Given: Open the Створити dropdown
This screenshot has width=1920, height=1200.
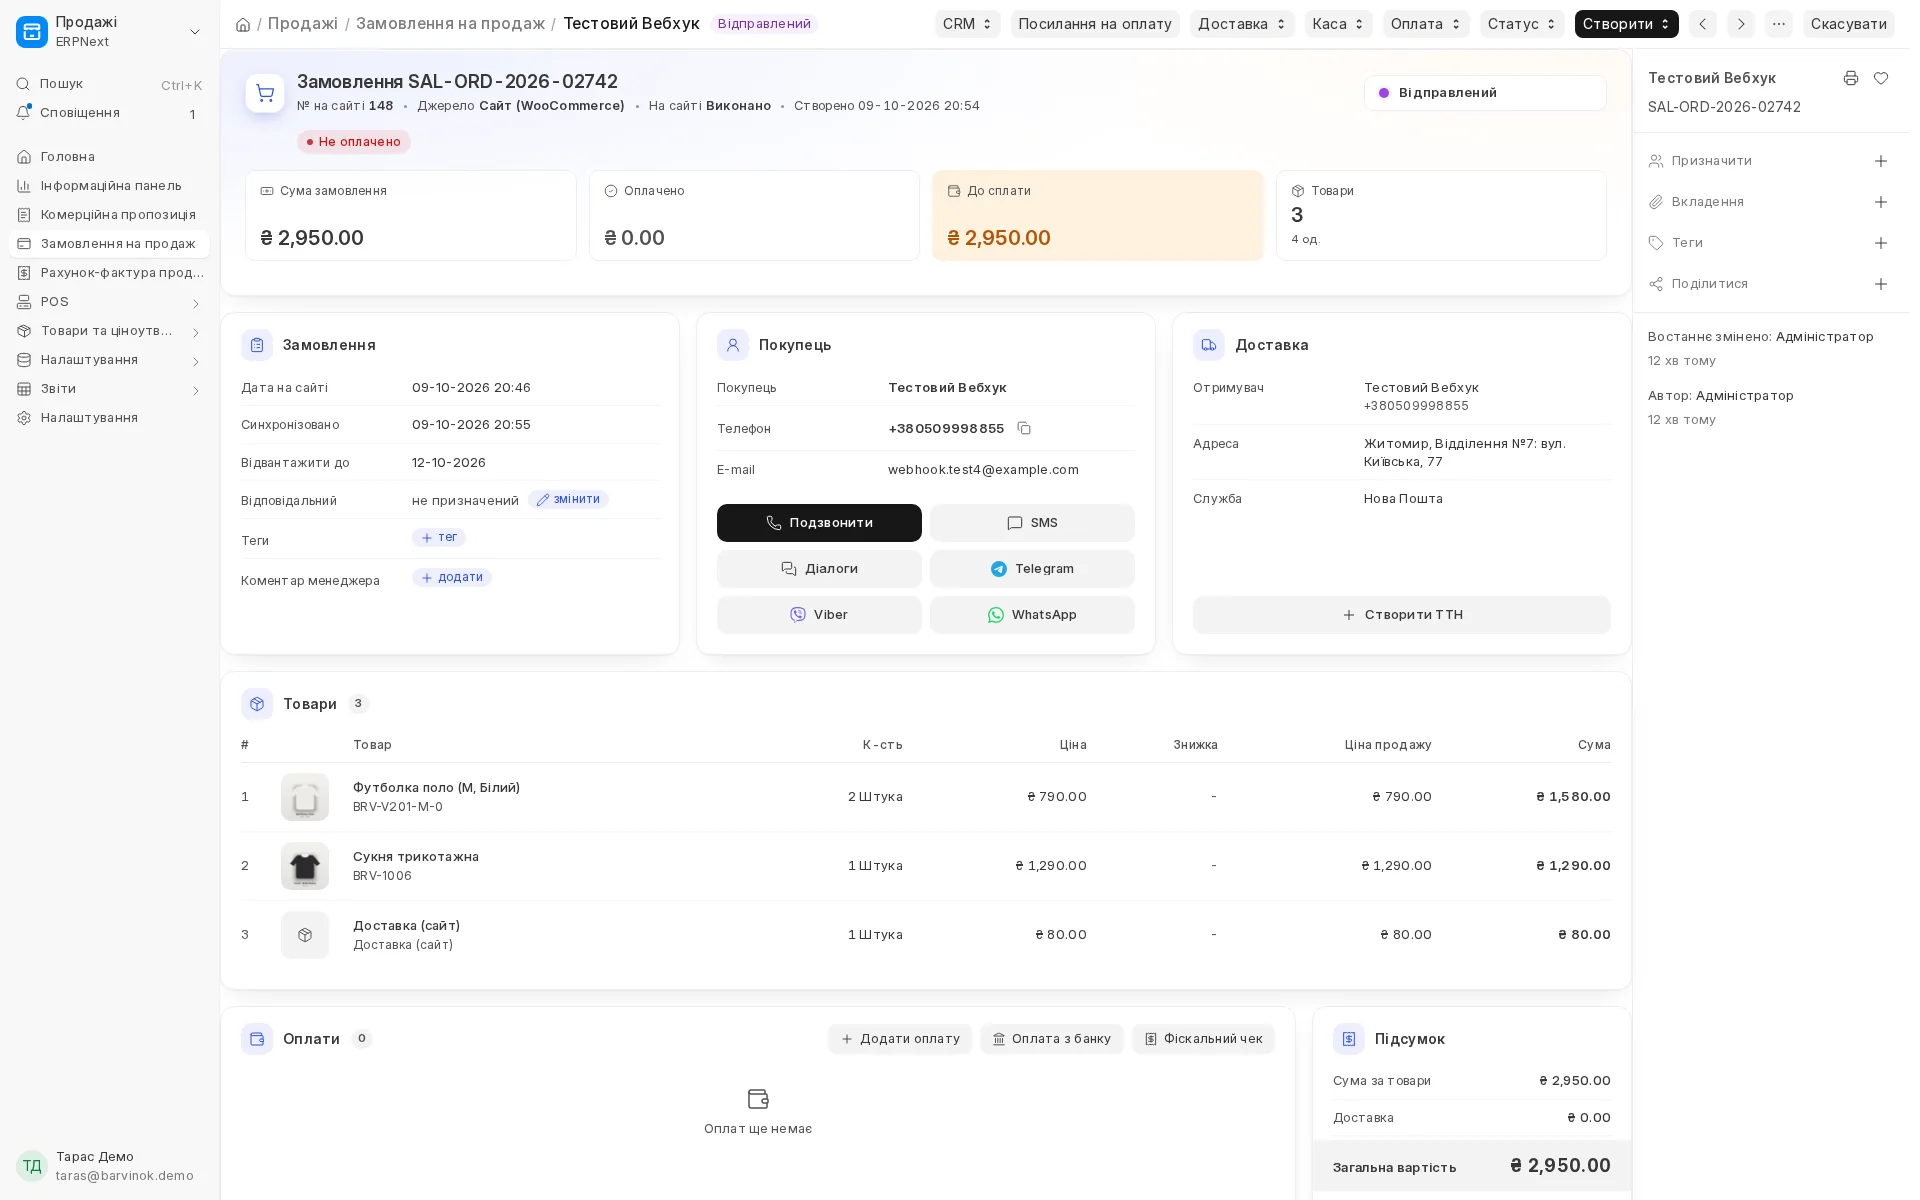Looking at the screenshot, I should pos(1626,24).
